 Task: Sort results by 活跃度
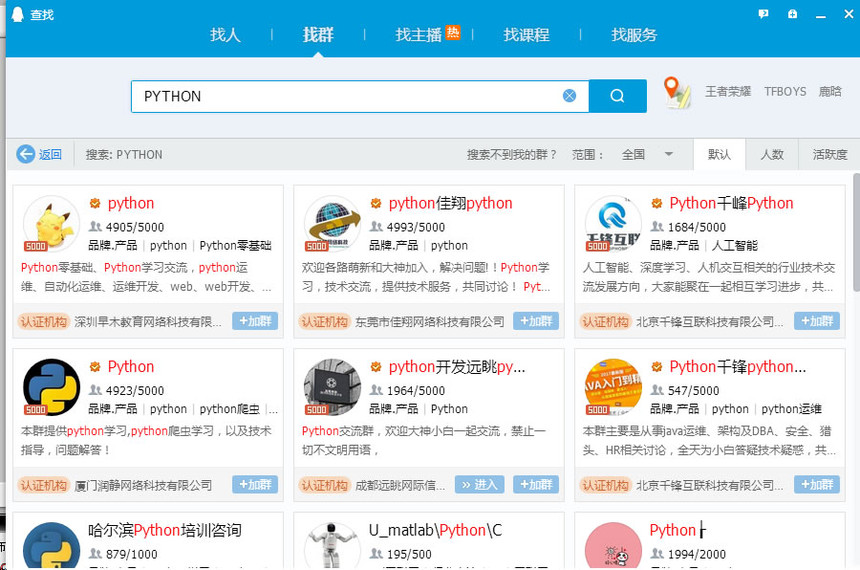[830, 154]
